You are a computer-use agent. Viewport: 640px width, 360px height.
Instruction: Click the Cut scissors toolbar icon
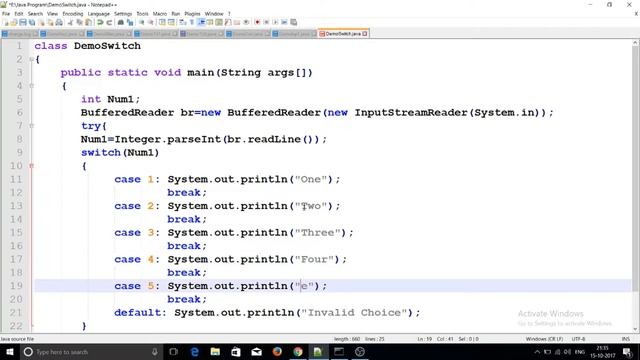[70, 22]
